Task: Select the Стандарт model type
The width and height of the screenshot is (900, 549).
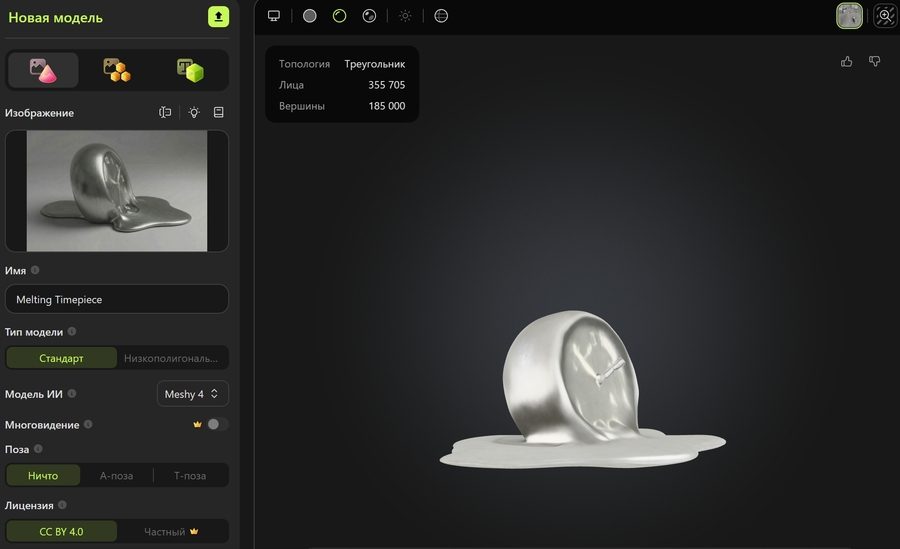Action: click(61, 358)
